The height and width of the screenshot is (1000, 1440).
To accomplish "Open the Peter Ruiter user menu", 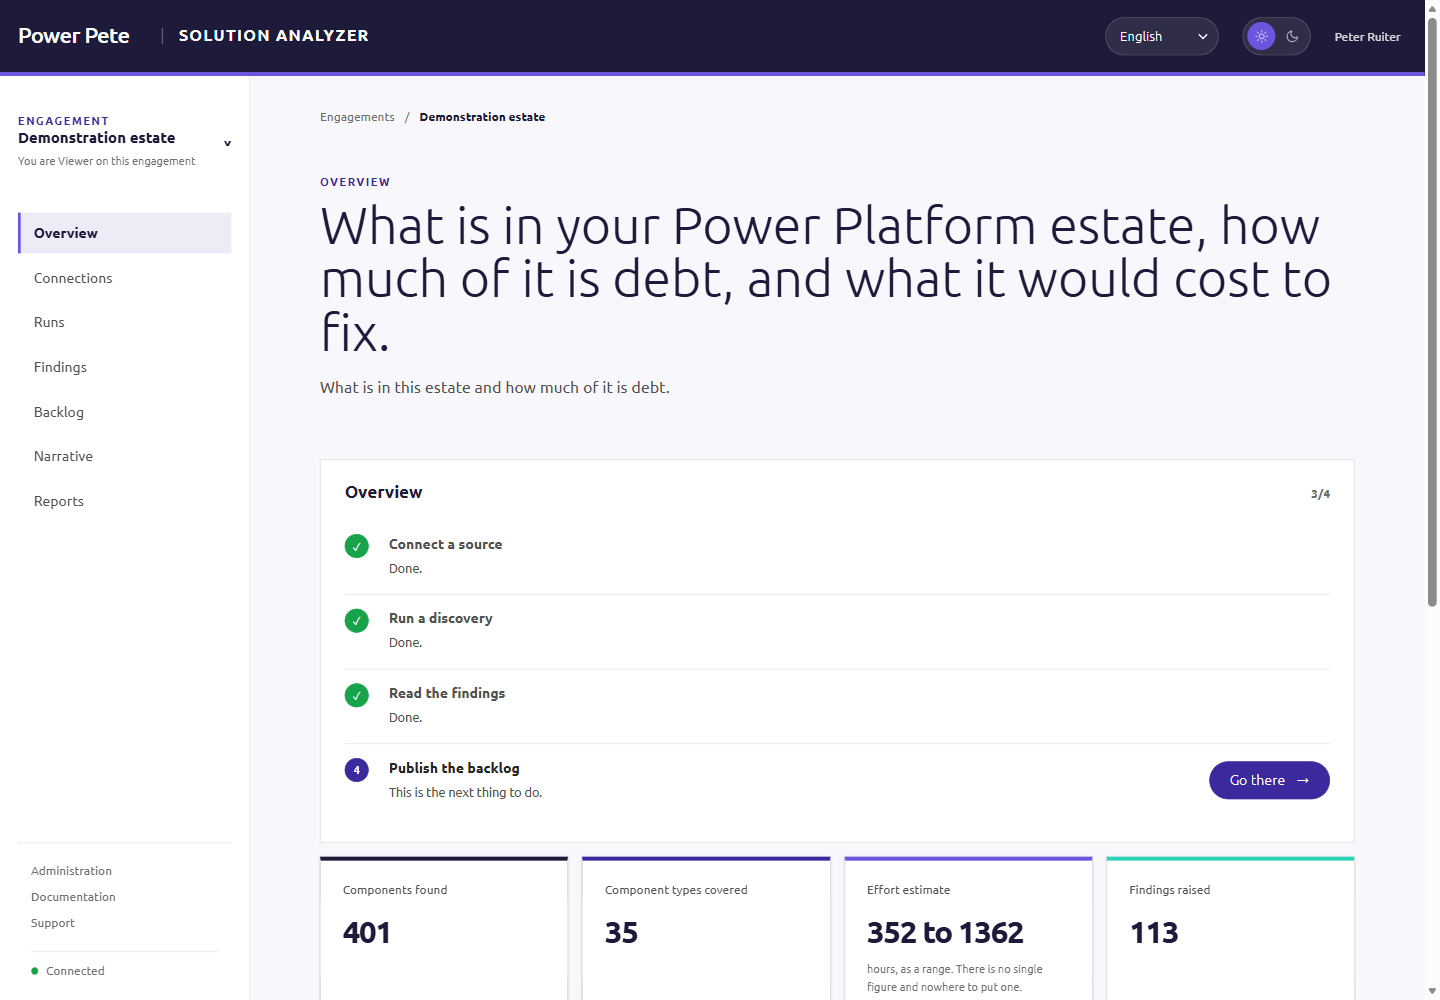I will point(1367,37).
